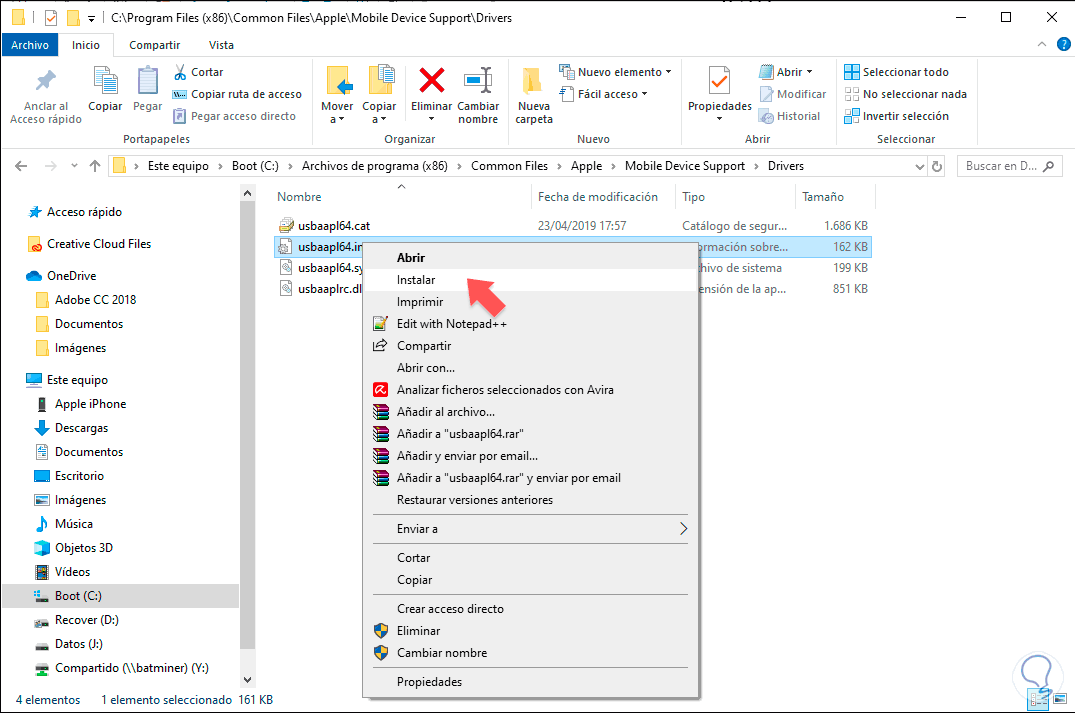Click the Pegar clipboard icon
The width and height of the screenshot is (1075, 713).
click(x=147, y=82)
